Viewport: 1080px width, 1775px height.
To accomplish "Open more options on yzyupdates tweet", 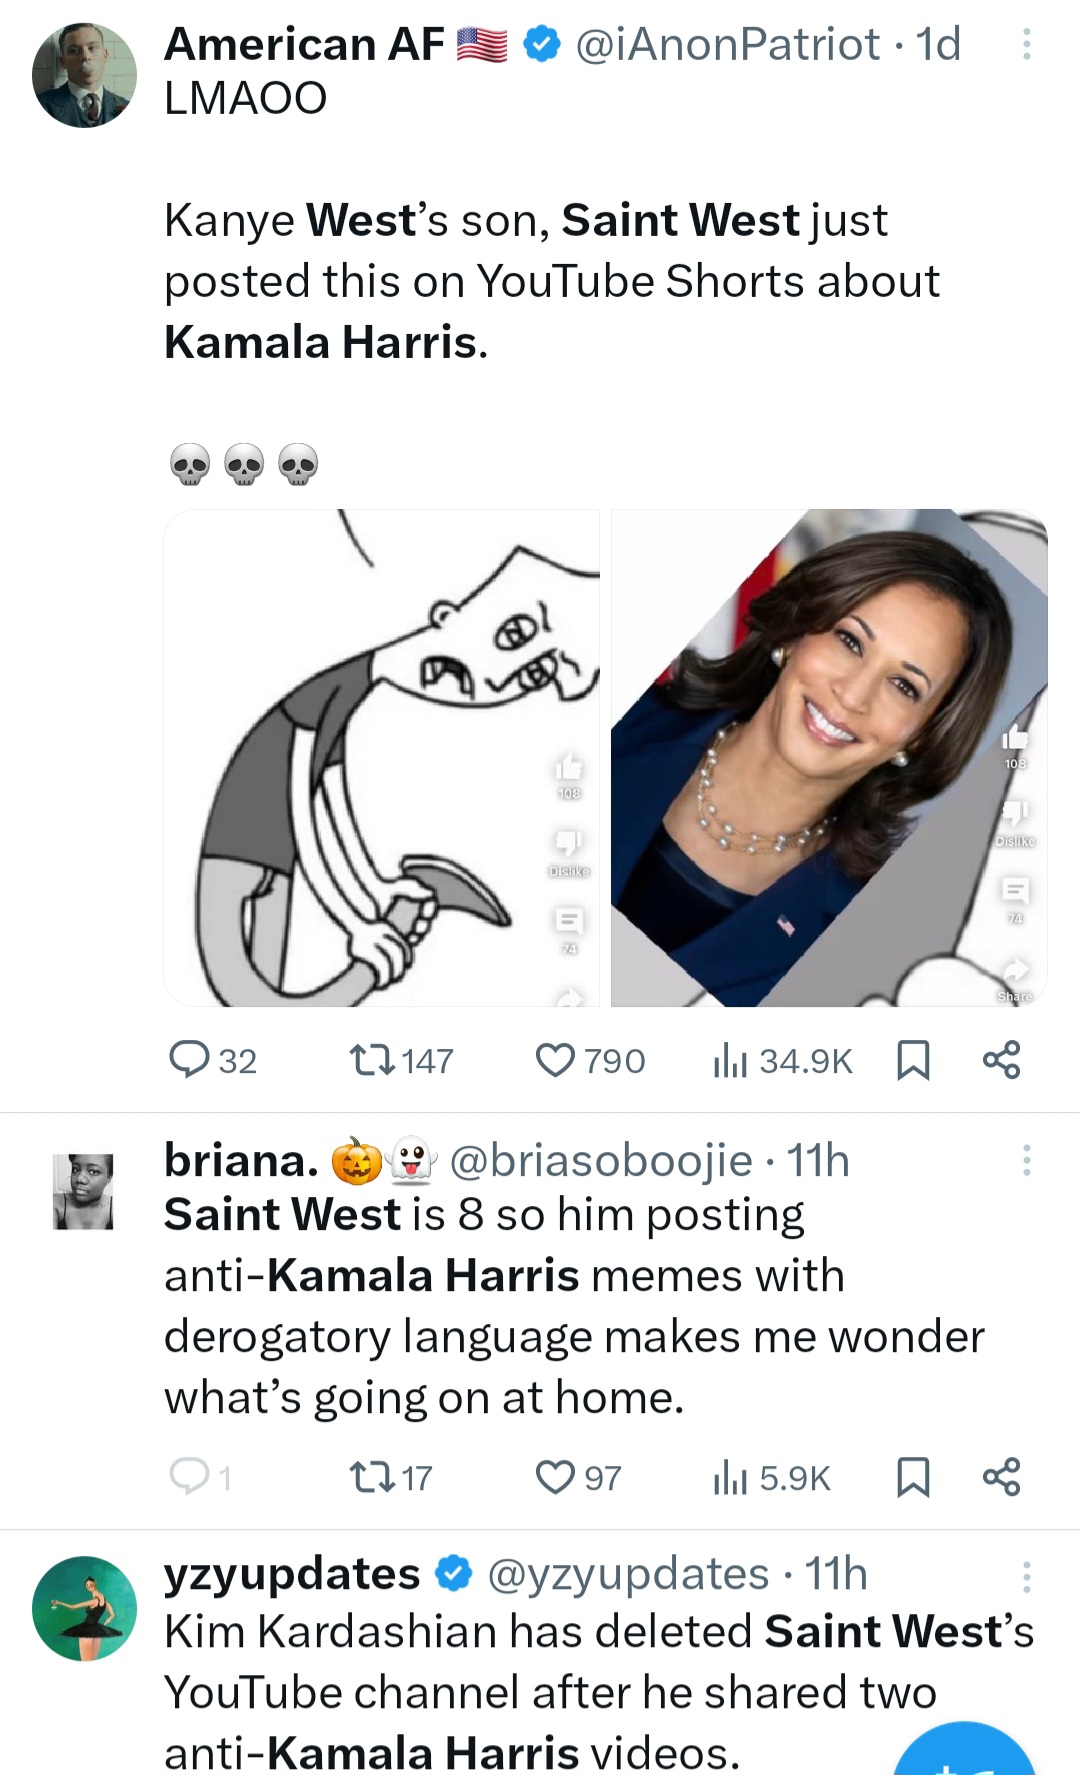I will (1026, 1577).
